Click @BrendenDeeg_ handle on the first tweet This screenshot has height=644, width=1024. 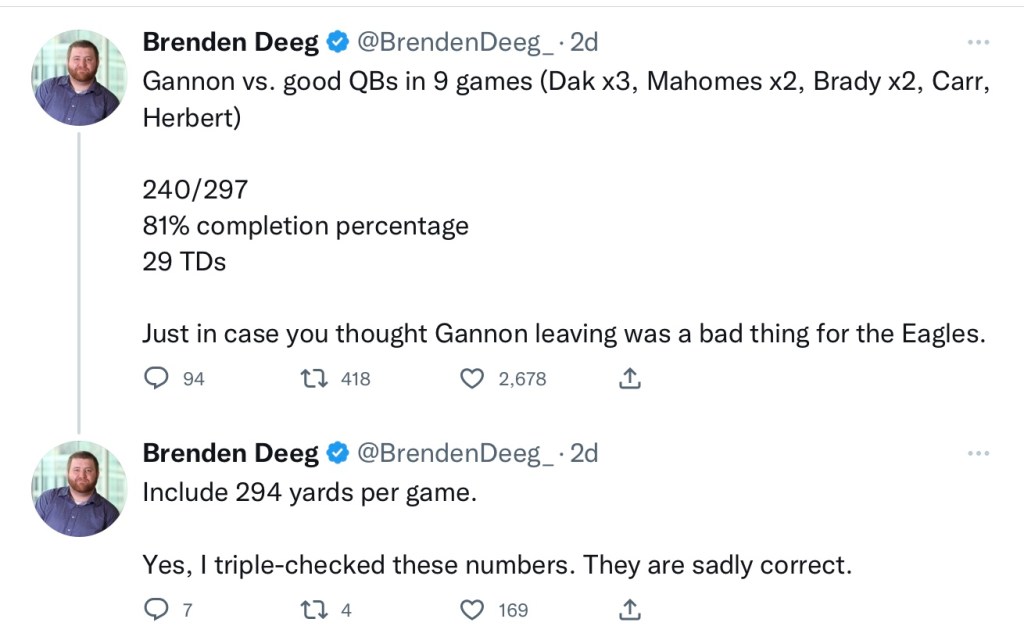pos(455,42)
